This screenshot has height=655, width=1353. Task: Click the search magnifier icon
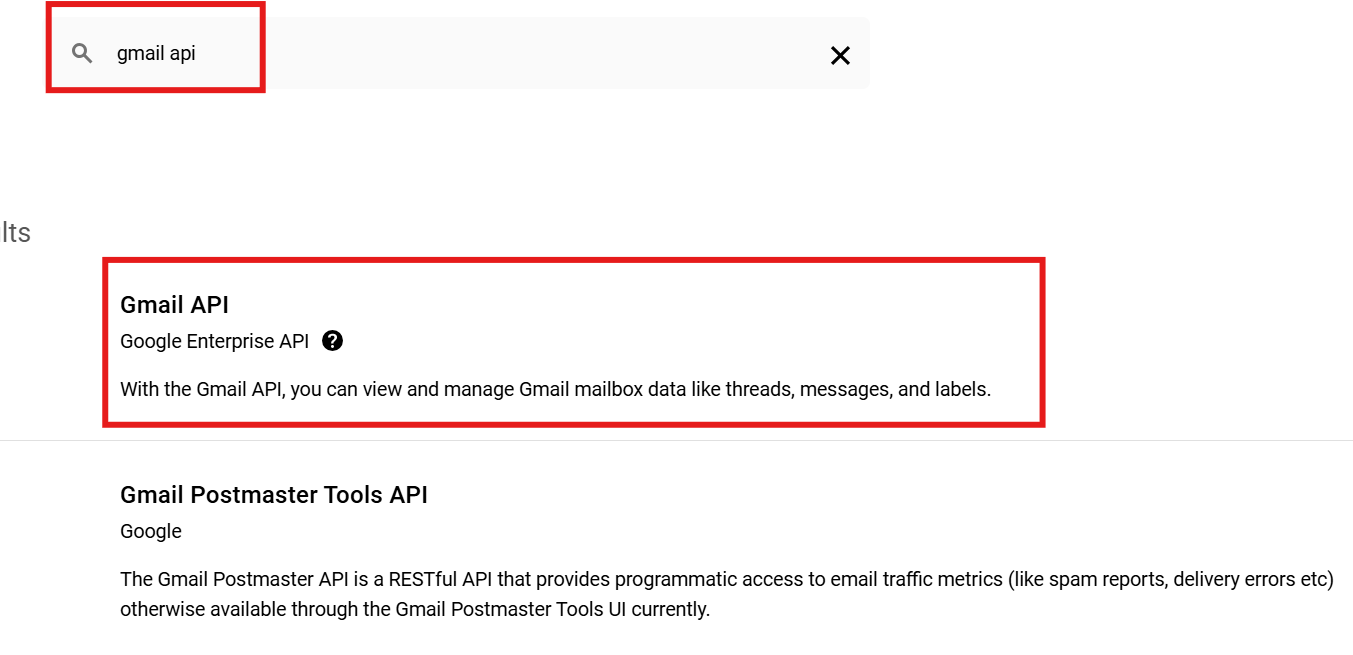pyautogui.click(x=83, y=54)
